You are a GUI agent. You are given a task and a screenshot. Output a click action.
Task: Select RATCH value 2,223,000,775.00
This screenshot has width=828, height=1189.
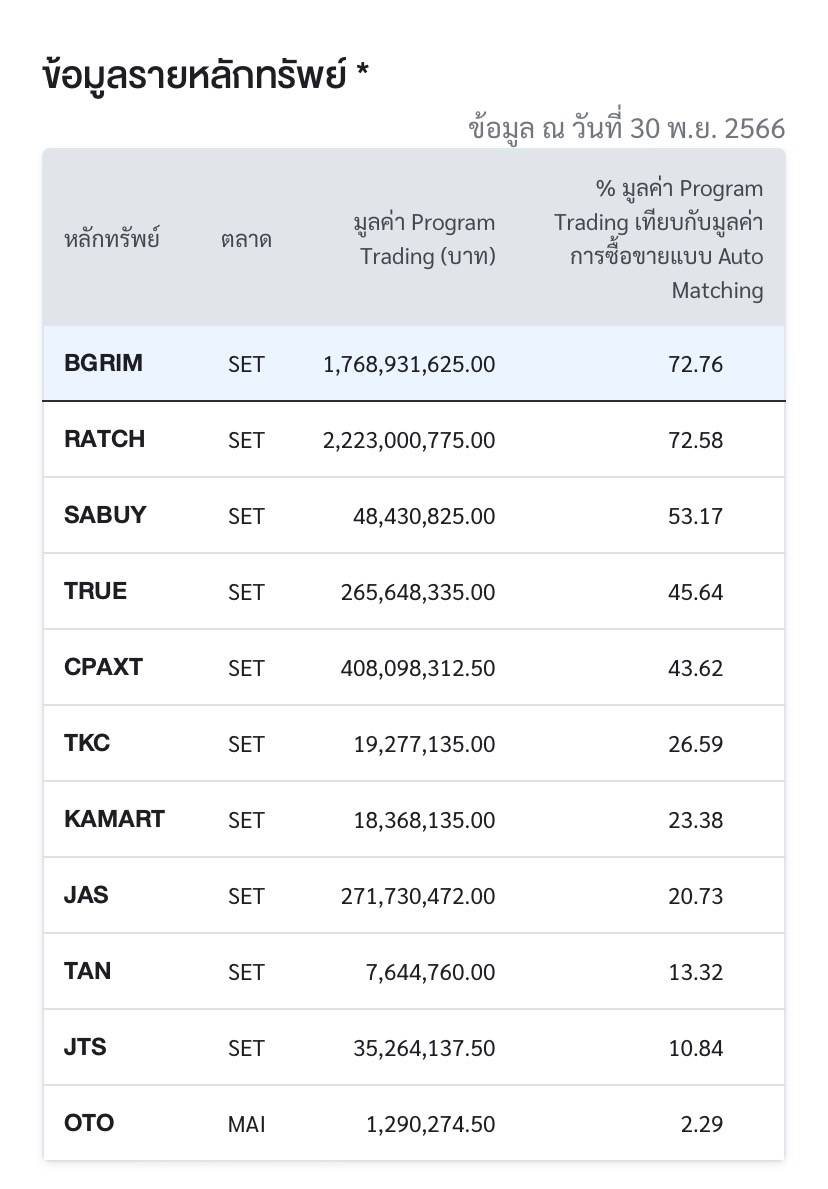tap(409, 440)
